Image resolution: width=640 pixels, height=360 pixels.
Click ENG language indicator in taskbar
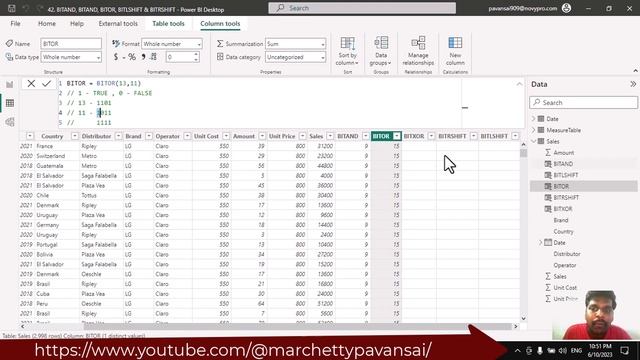click(x=576, y=350)
